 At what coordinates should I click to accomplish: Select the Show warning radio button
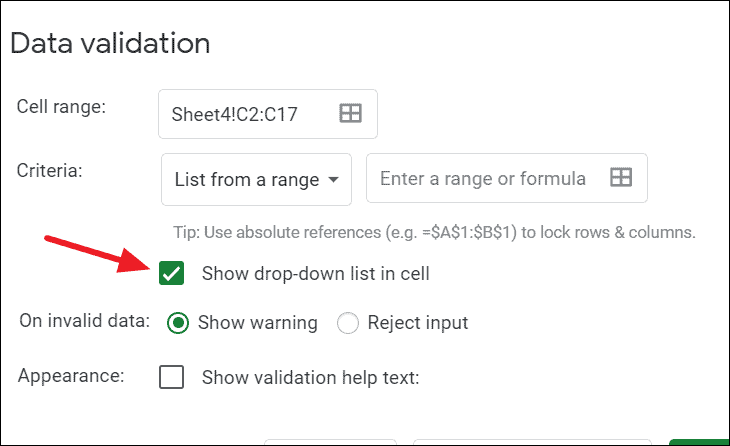[178, 323]
